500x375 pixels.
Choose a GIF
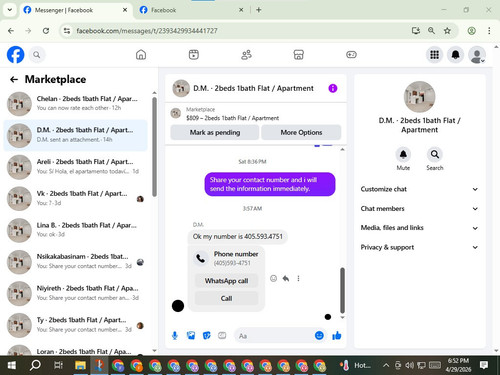(222, 336)
